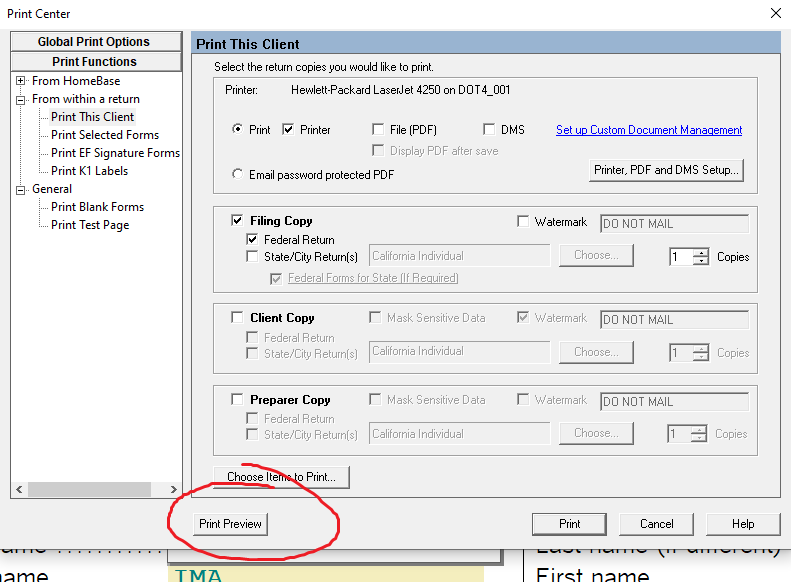Open Printer, PDF and DMS Setup
This screenshot has width=791, height=582.
tap(667, 170)
